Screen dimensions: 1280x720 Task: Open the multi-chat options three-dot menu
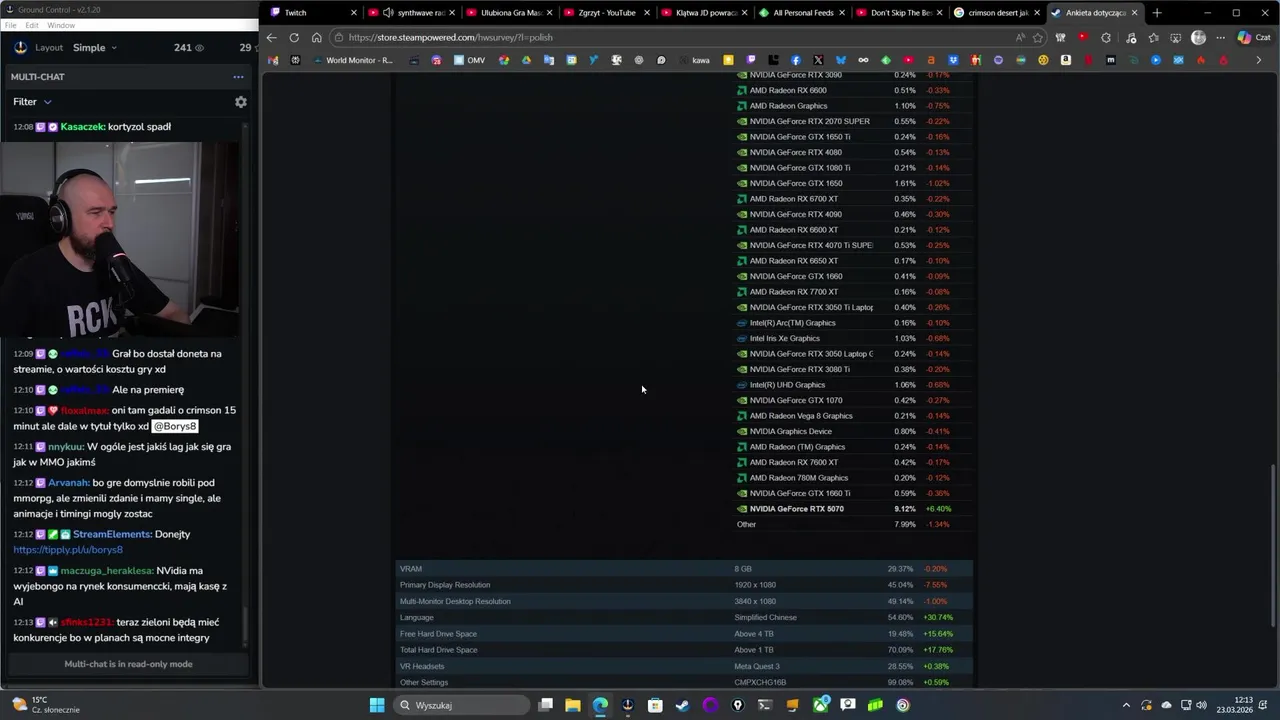238,77
